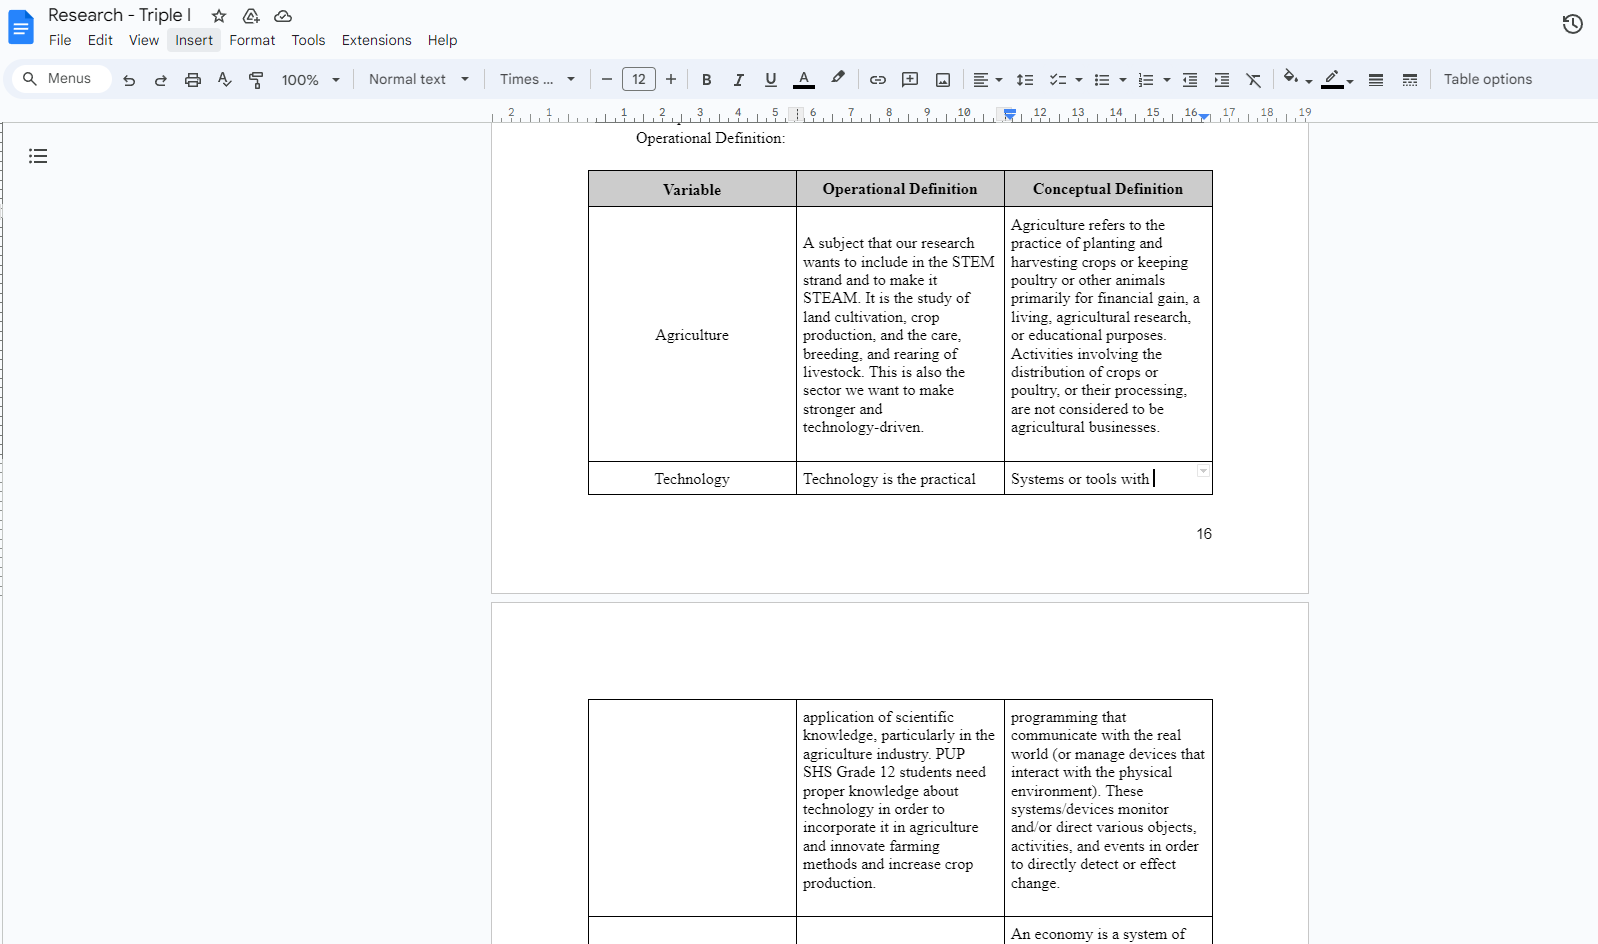The image size is (1598, 944).
Task: Check the cloud save status icon
Action: [x=283, y=16]
